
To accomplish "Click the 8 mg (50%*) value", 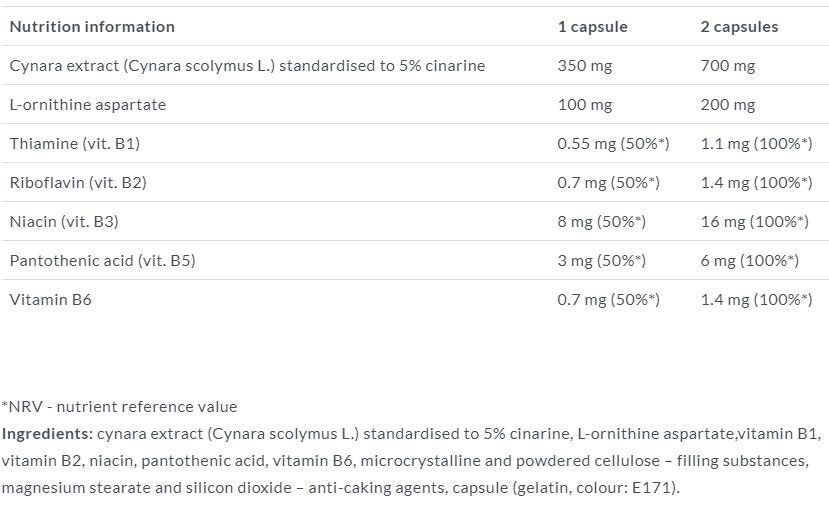I will pyautogui.click(x=601, y=222).
